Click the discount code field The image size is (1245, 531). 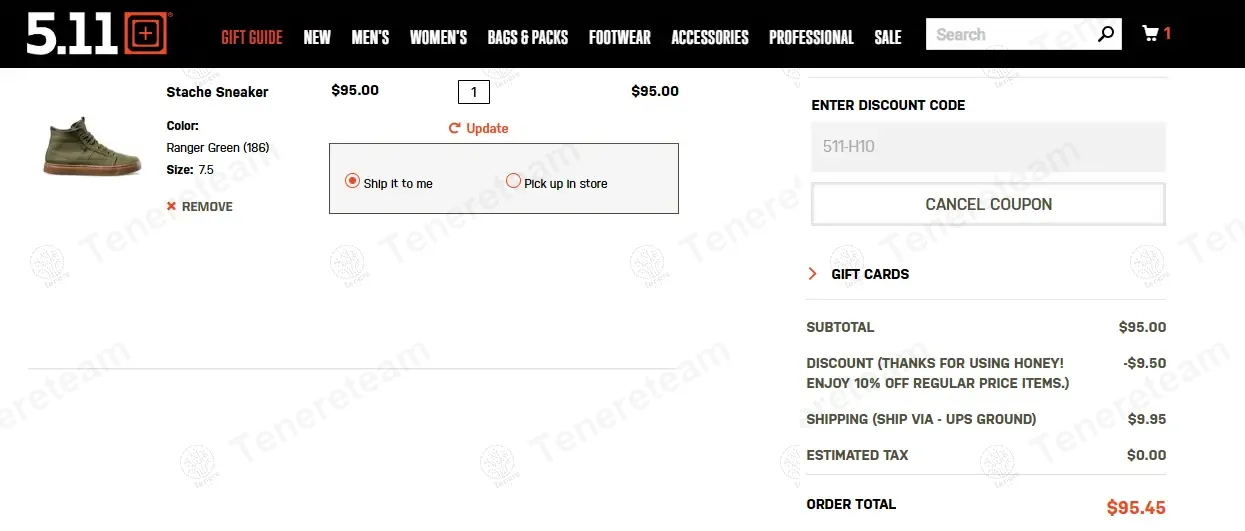click(x=988, y=147)
